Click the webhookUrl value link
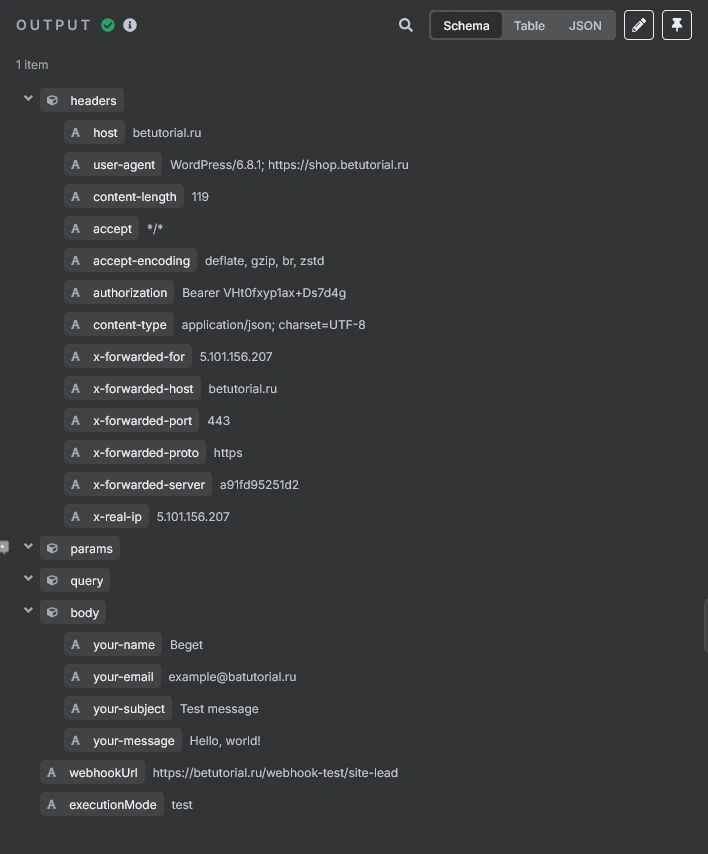Image resolution: width=708 pixels, height=854 pixels. [x=275, y=772]
